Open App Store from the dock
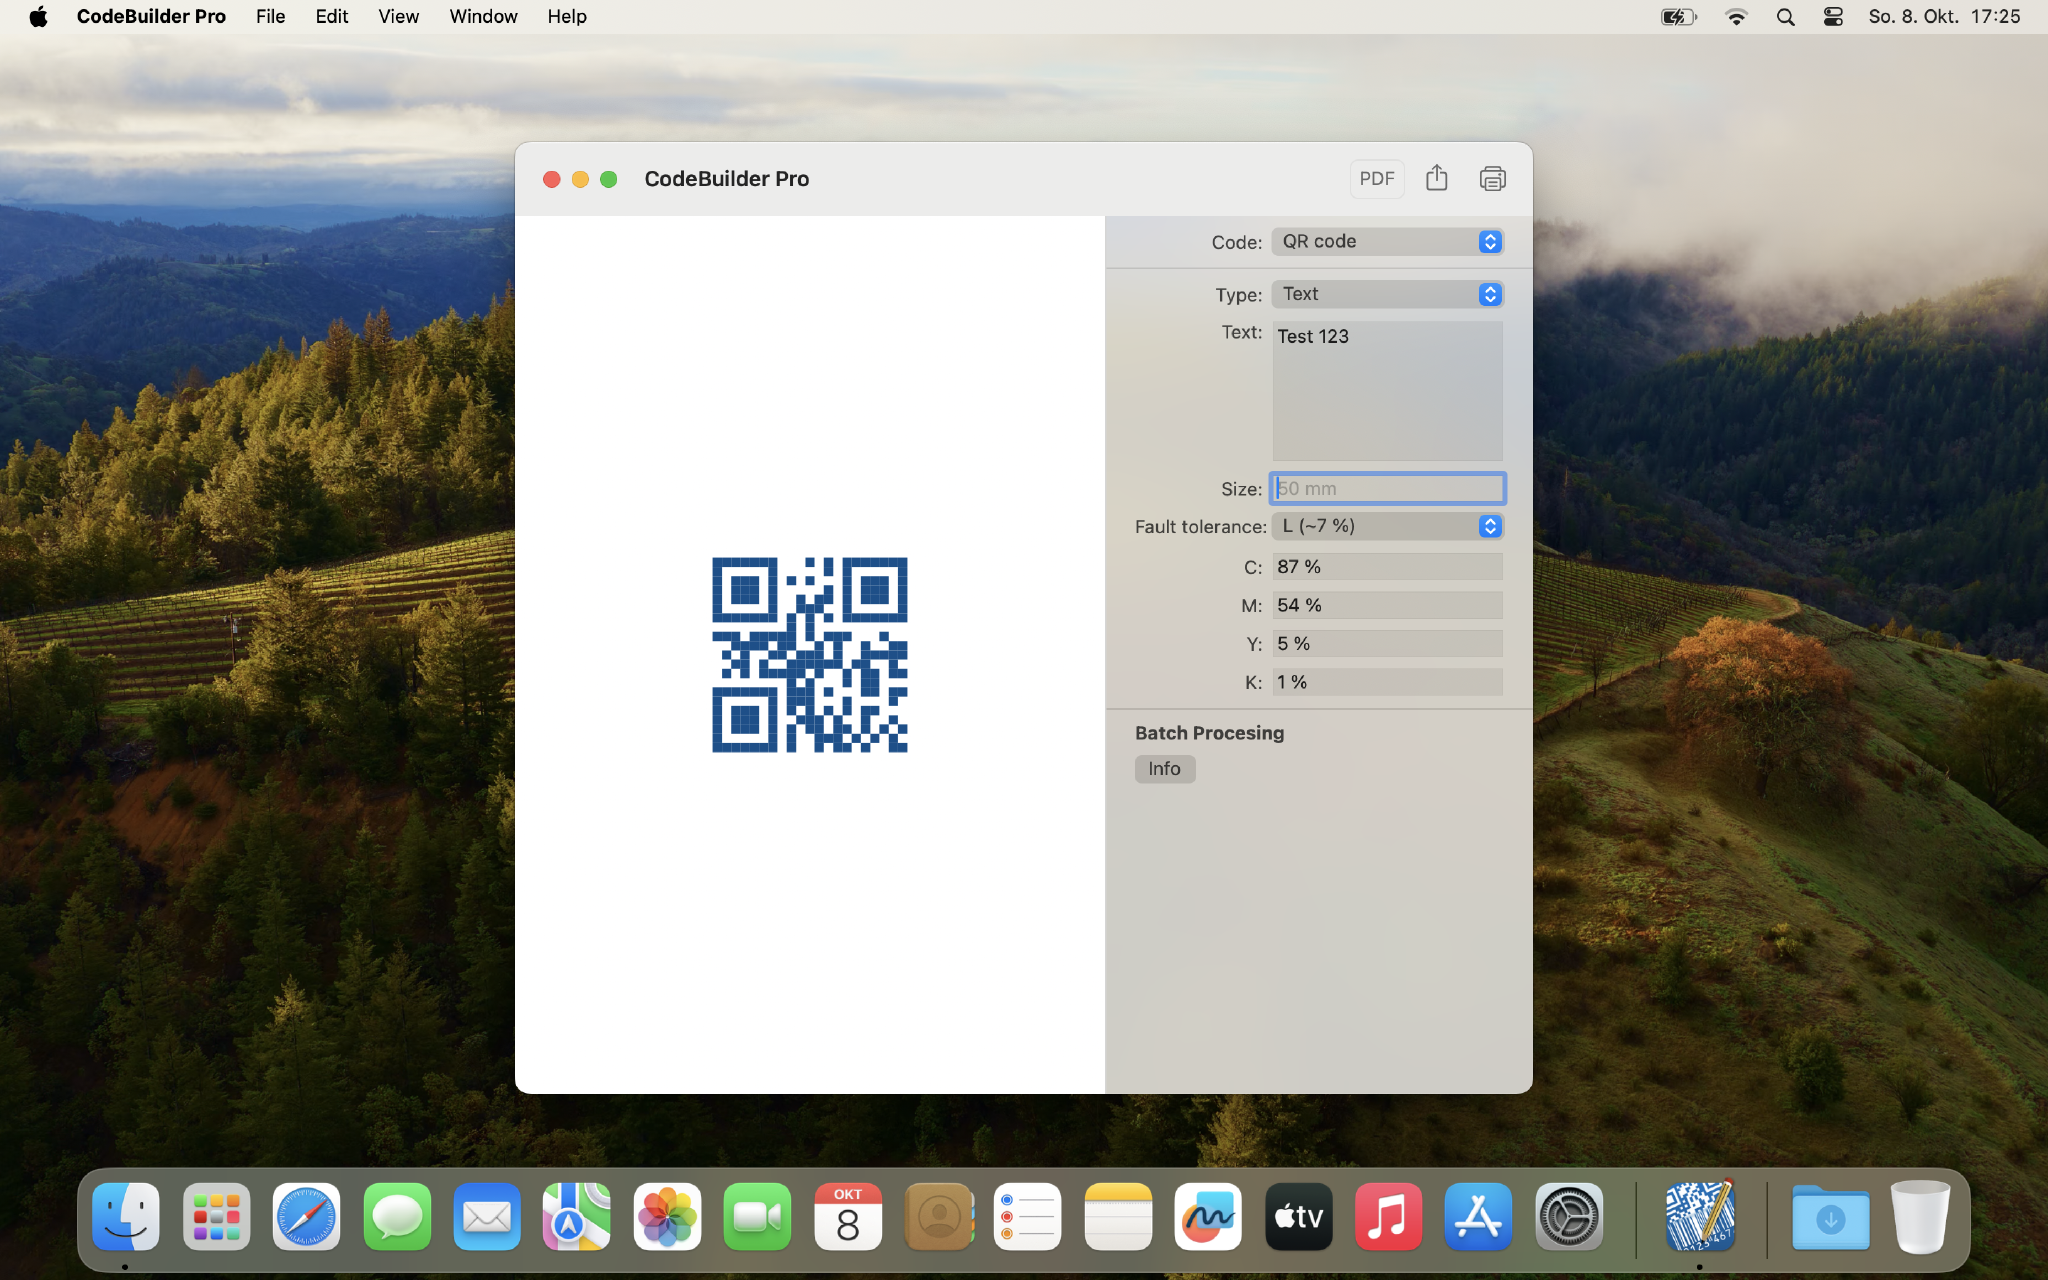 pyautogui.click(x=1478, y=1217)
